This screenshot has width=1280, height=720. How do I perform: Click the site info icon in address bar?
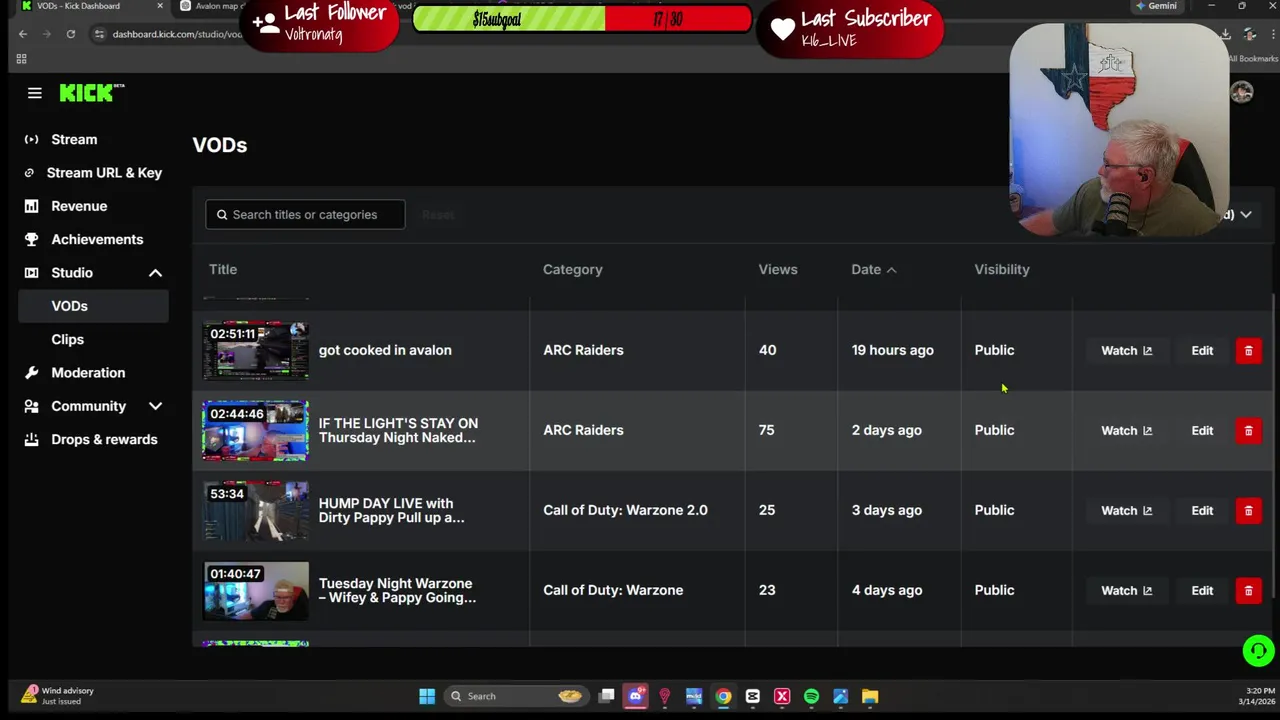pyautogui.click(x=99, y=34)
